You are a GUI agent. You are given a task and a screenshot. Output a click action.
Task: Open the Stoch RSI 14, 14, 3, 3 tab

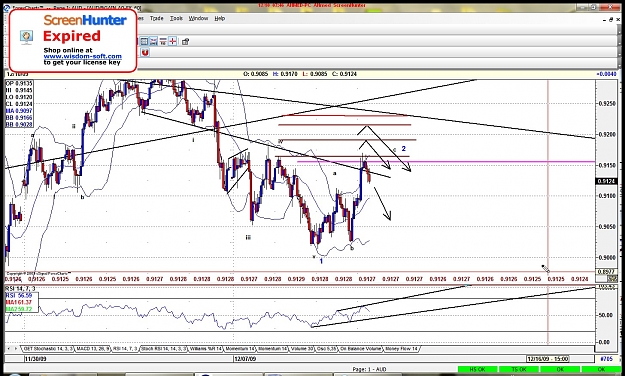tap(163, 348)
